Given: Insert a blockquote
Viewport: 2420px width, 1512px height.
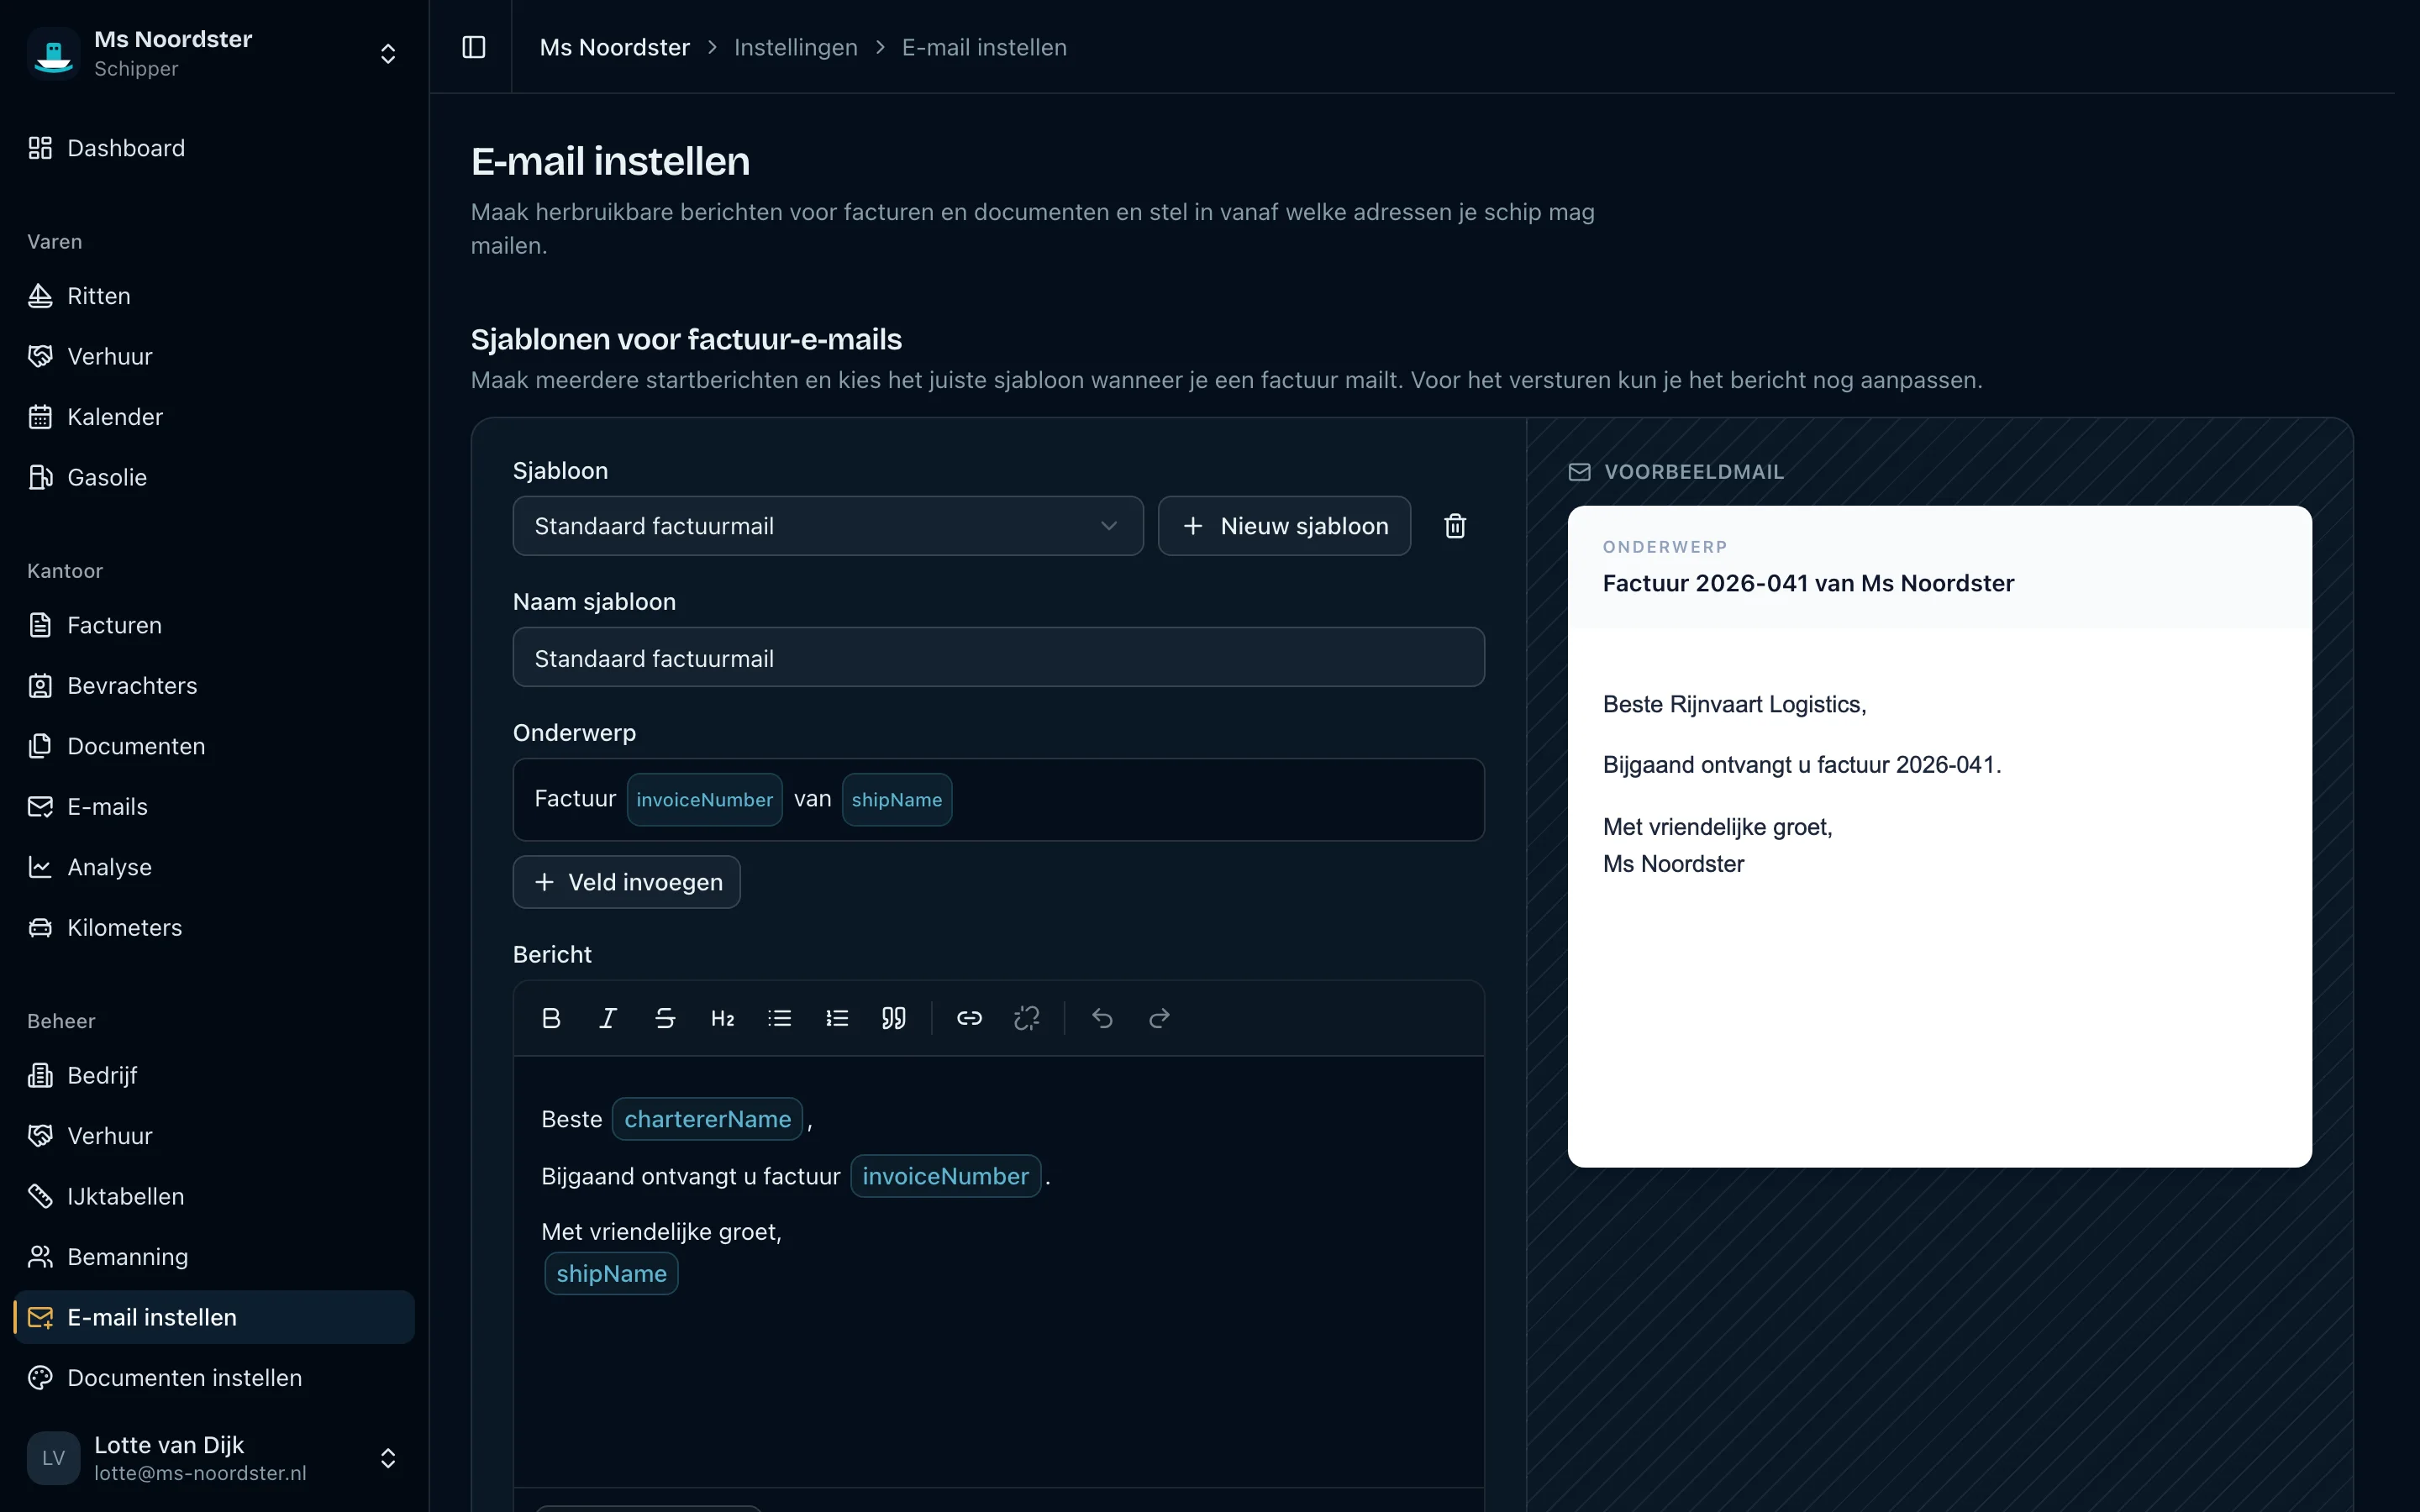Looking at the screenshot, I should [894, 1018].
